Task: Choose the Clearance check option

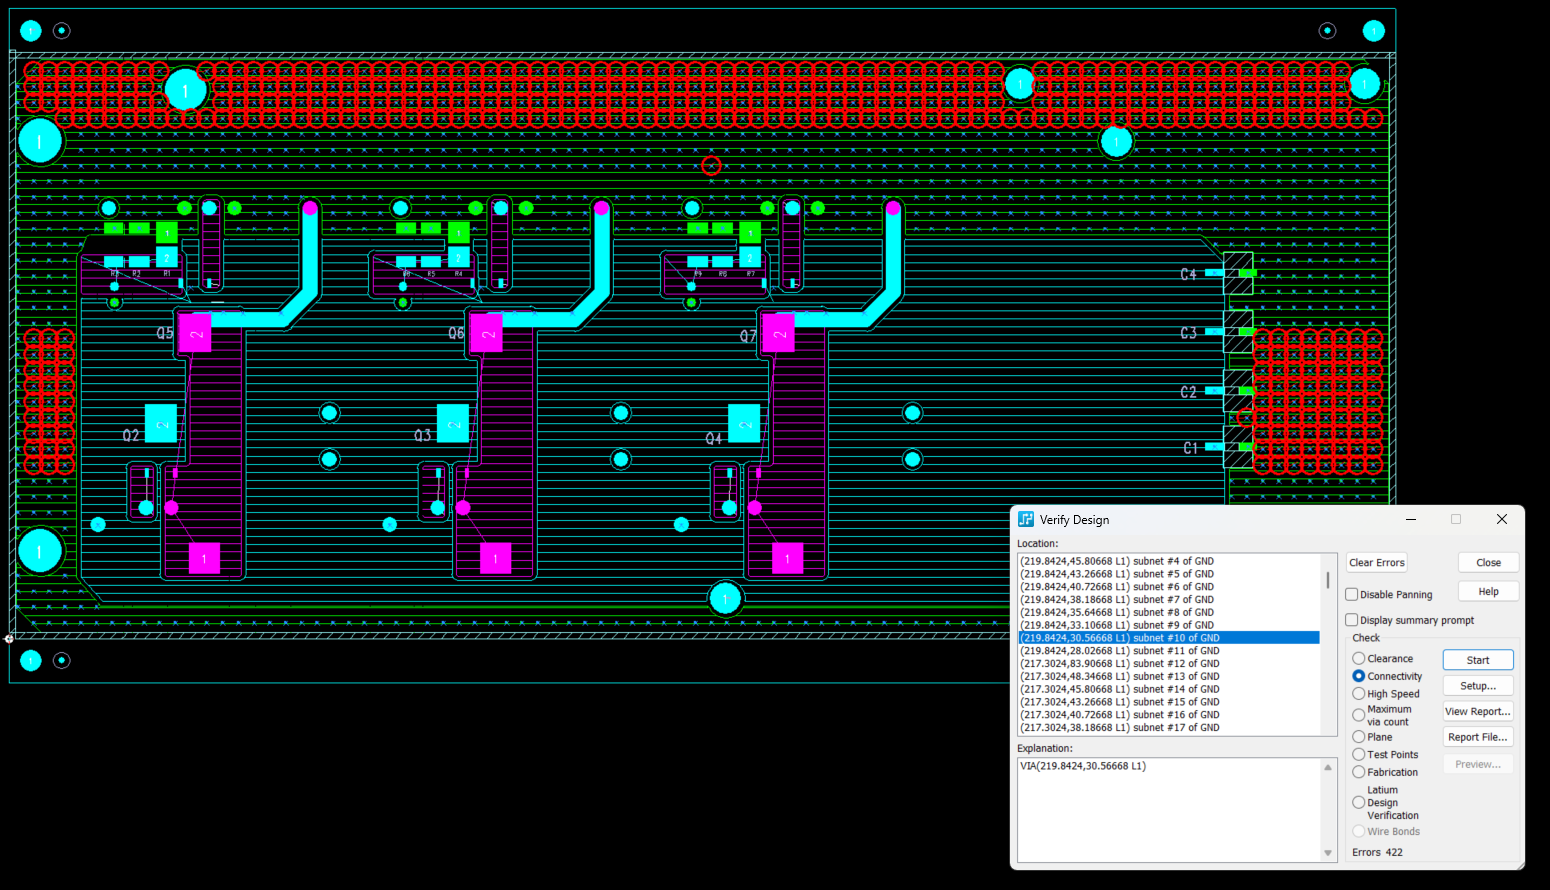Action: 1359,659
